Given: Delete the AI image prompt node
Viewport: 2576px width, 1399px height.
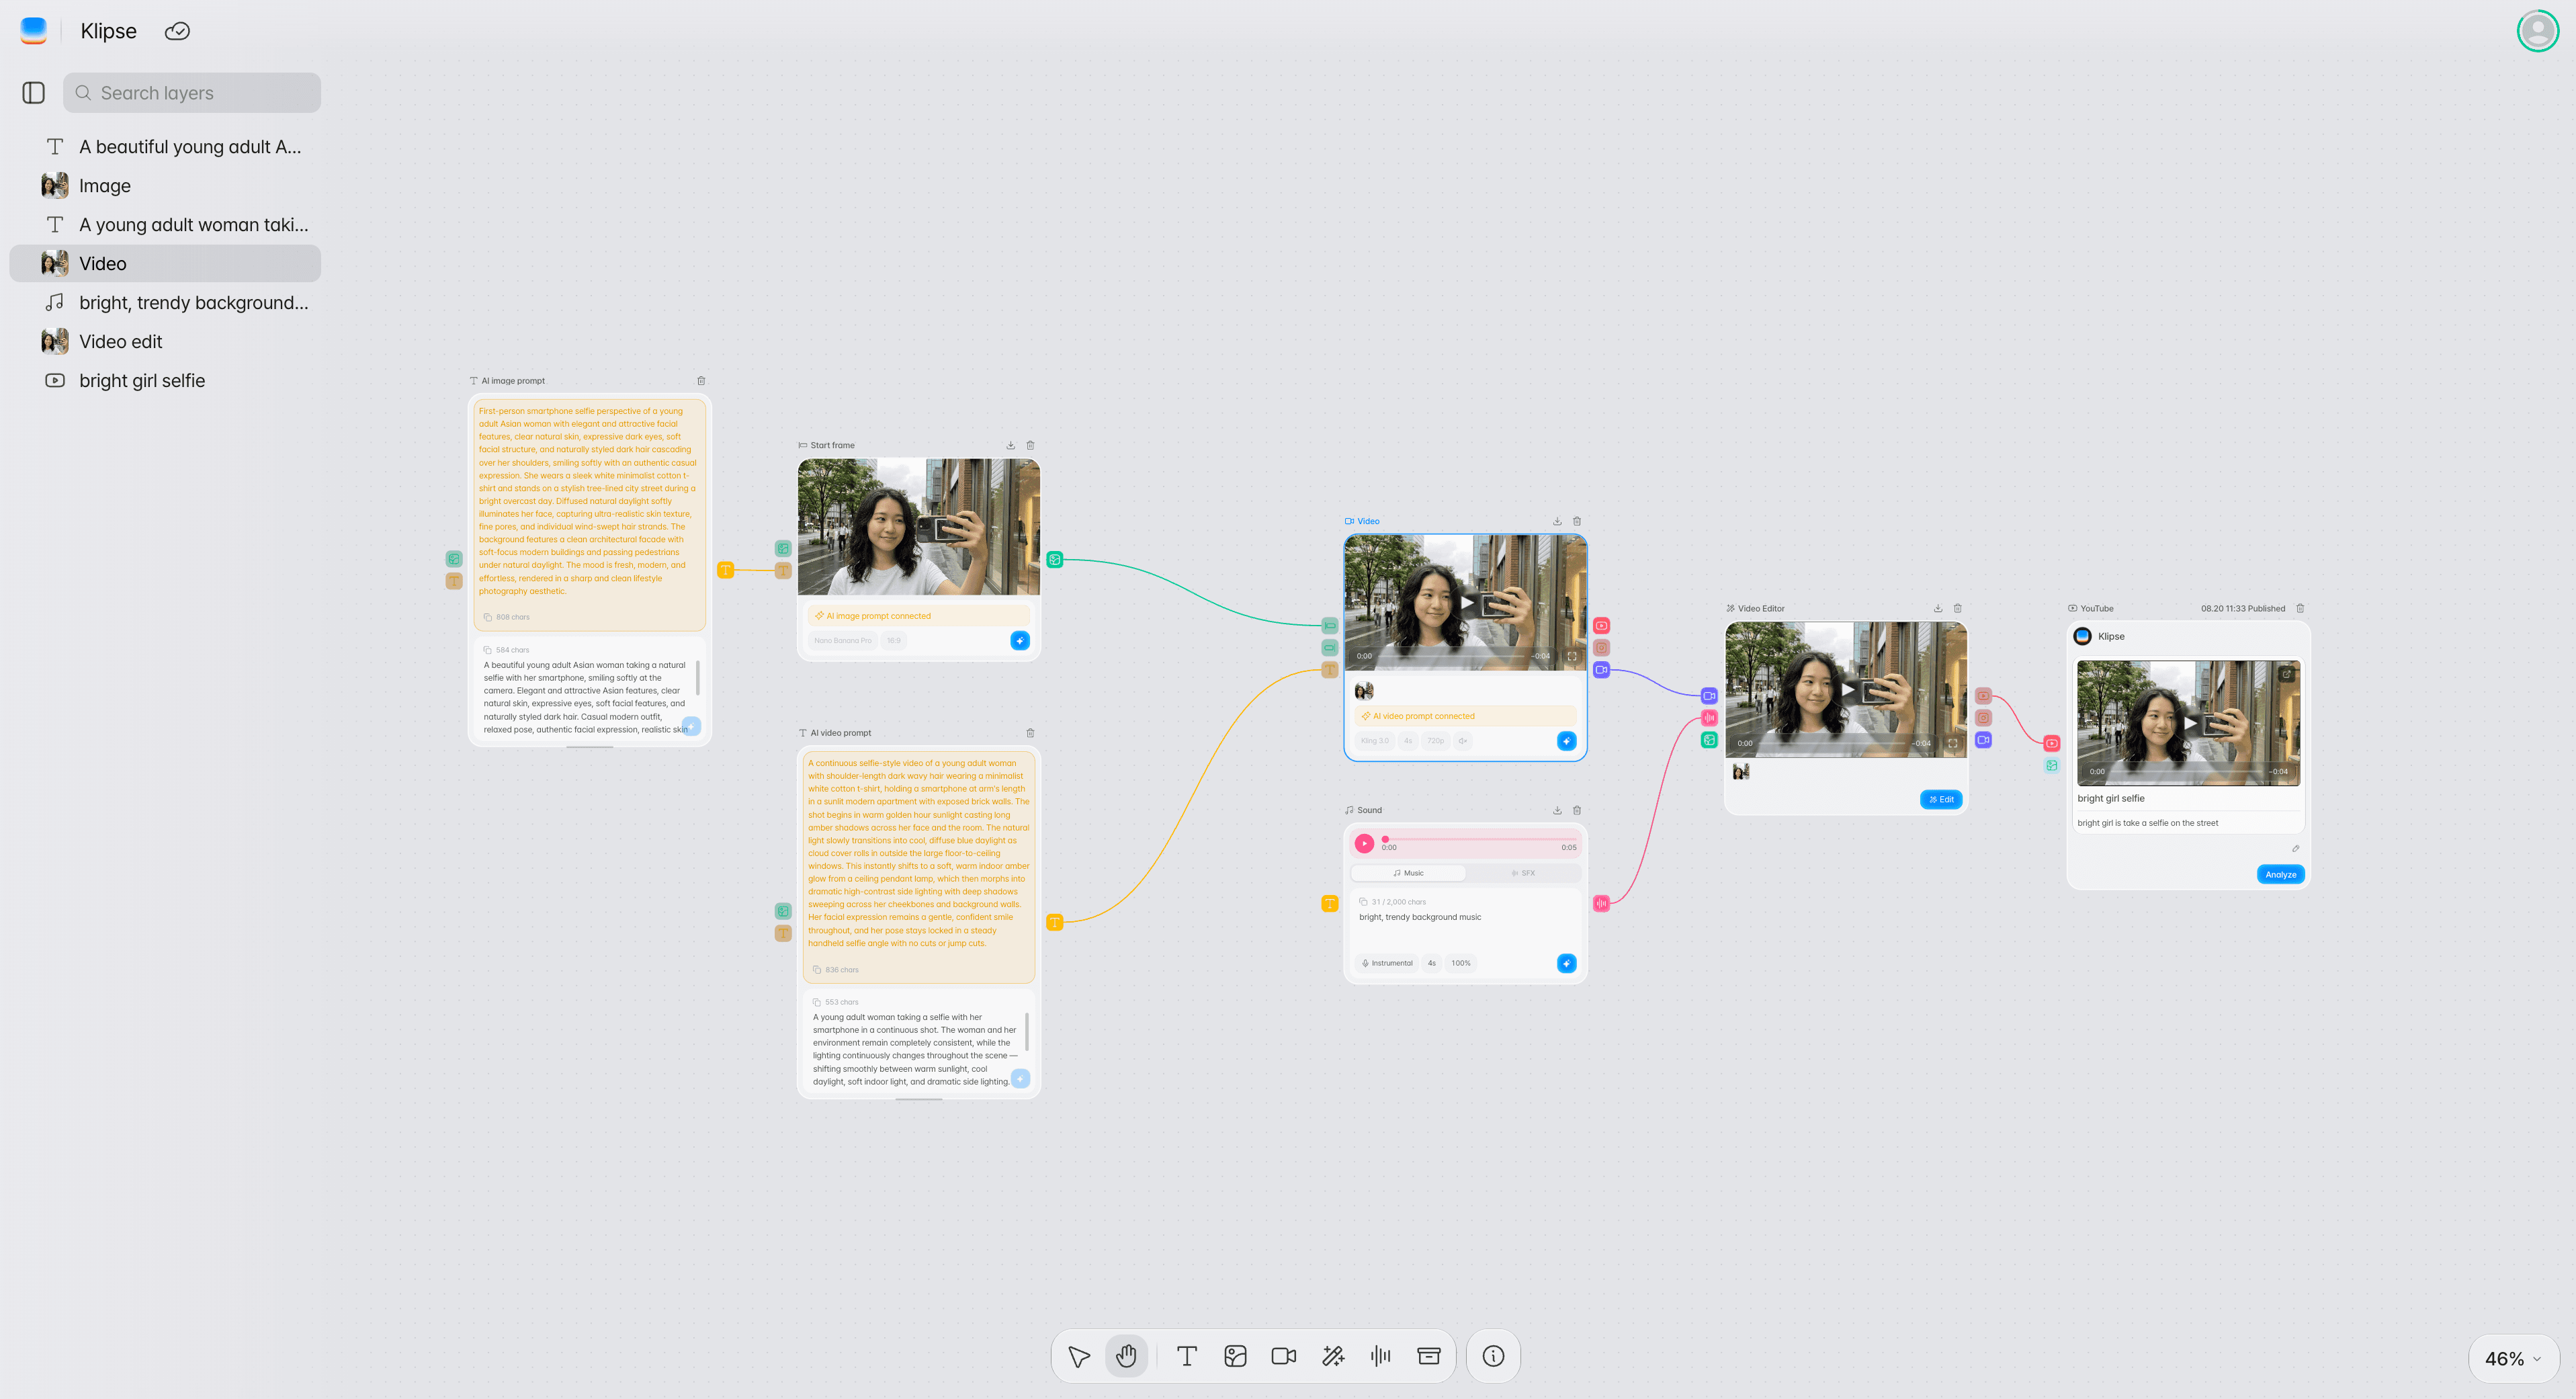Looking at the screenshot, I should tap(701, 381).
